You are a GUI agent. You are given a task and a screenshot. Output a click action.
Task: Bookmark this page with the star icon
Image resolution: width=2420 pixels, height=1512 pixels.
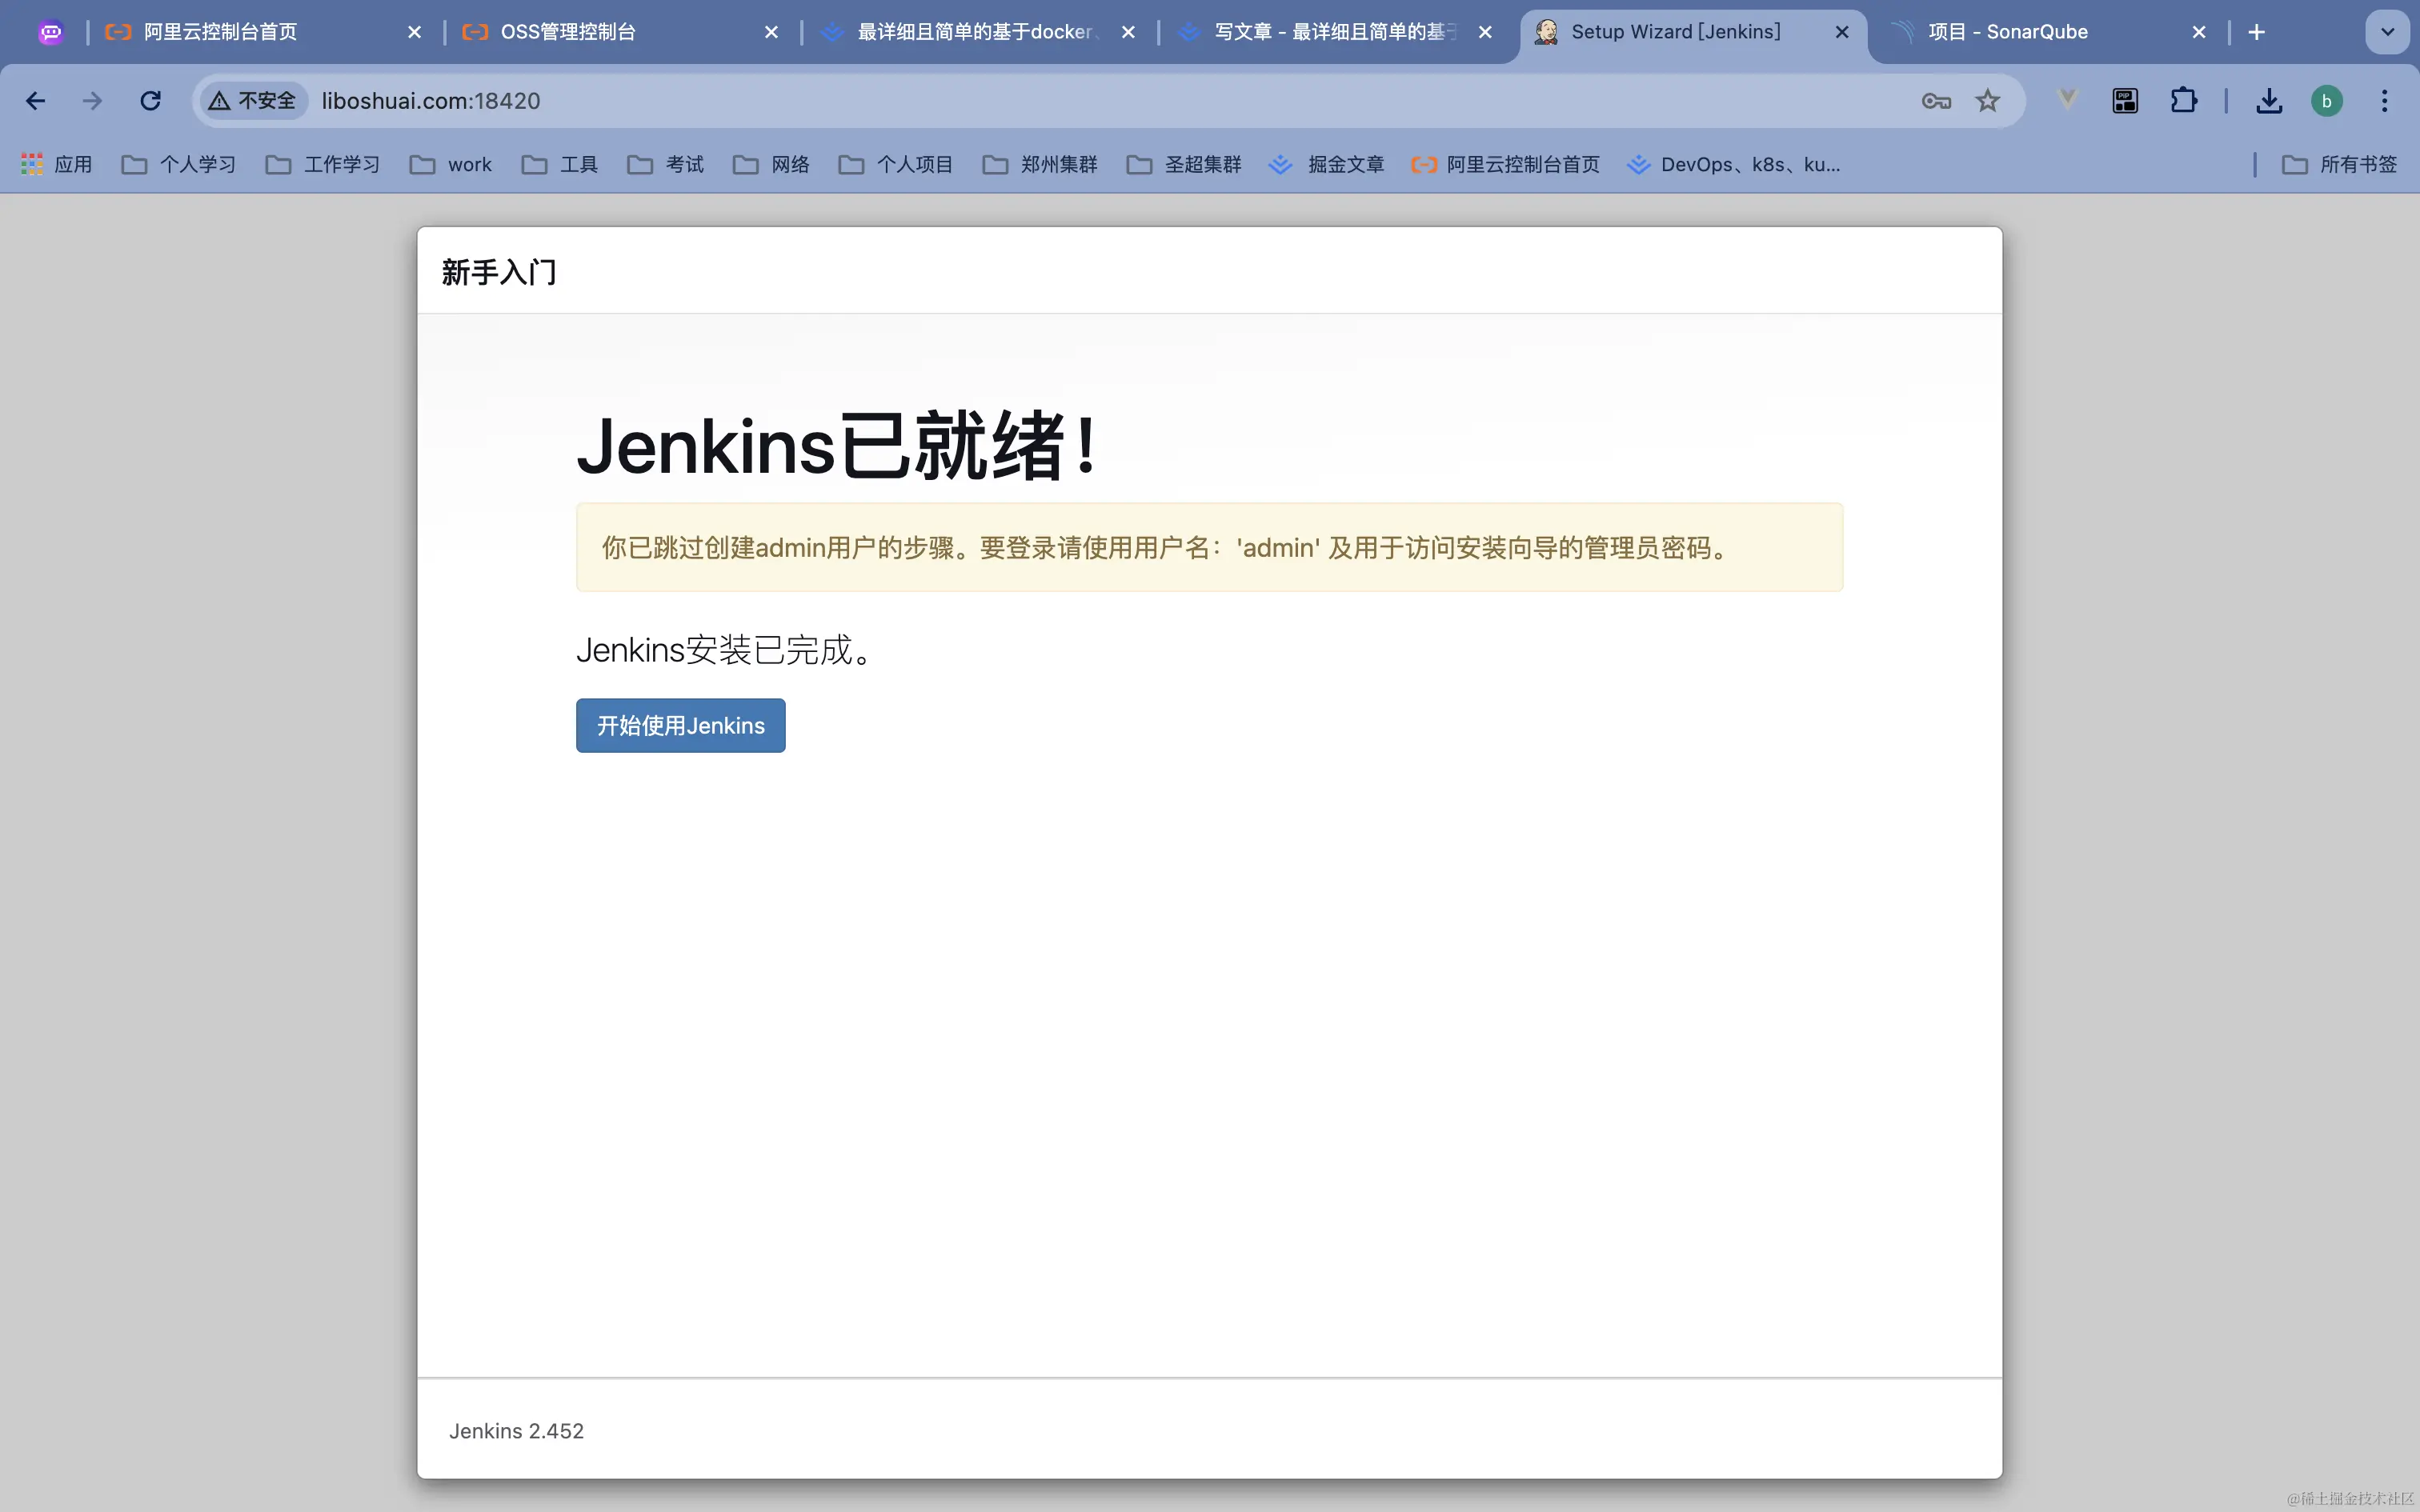point(1987,101)
